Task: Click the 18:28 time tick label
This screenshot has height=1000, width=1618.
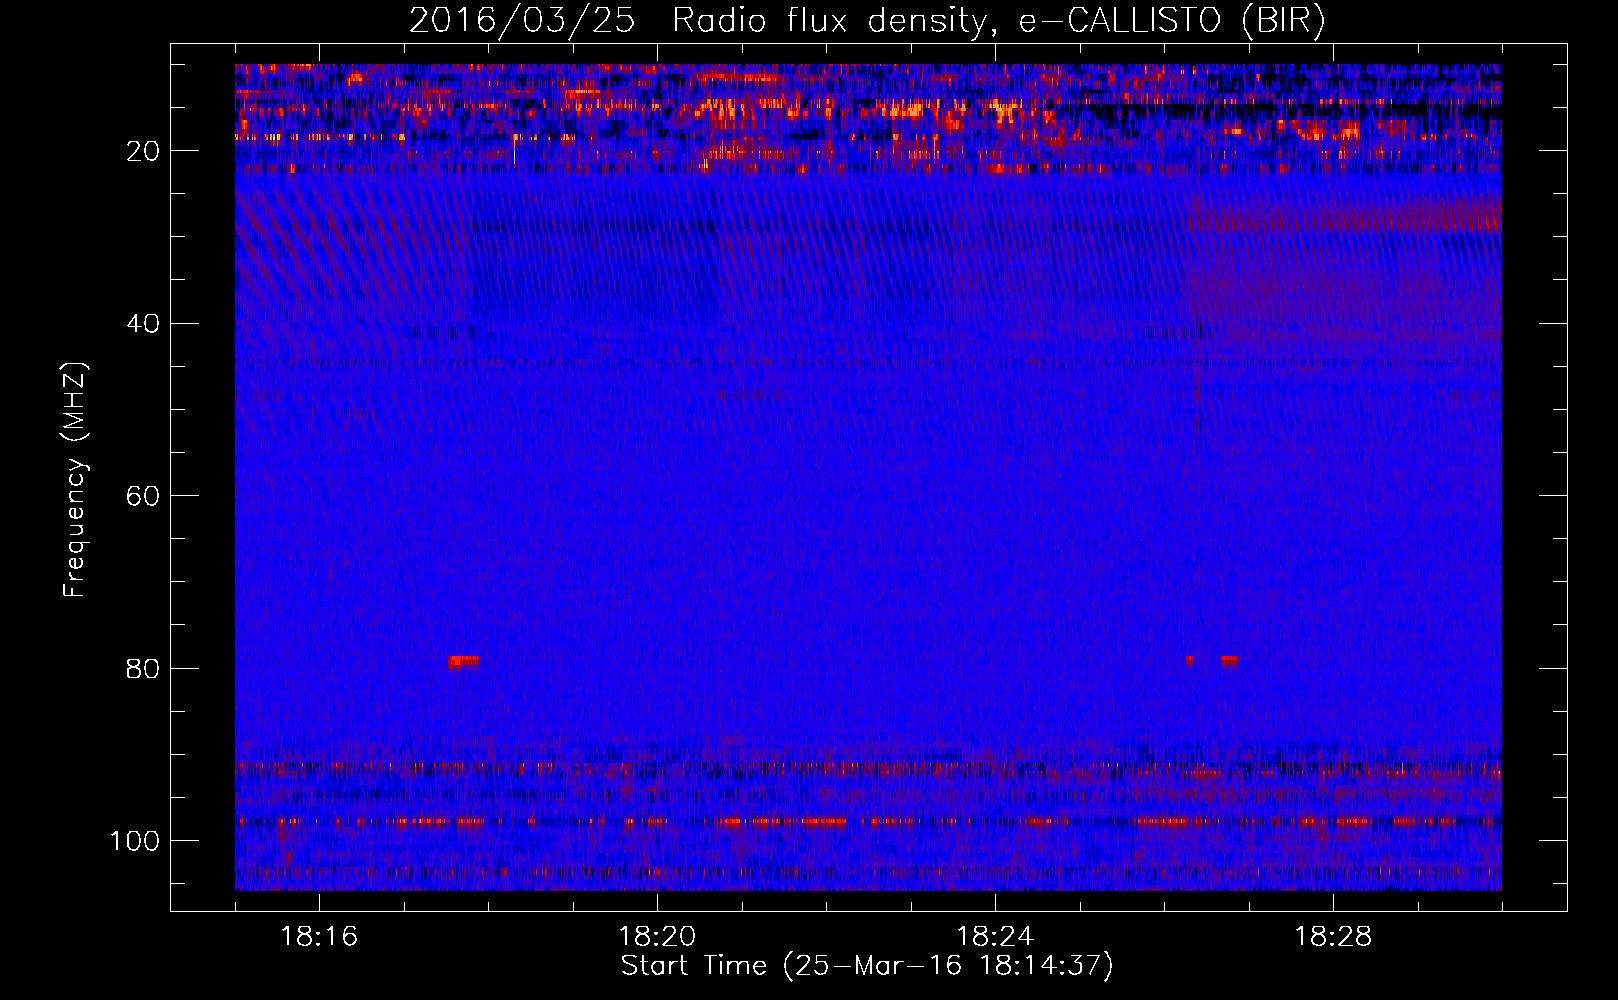Action: pyautogui.click(x=1333, y=937)
